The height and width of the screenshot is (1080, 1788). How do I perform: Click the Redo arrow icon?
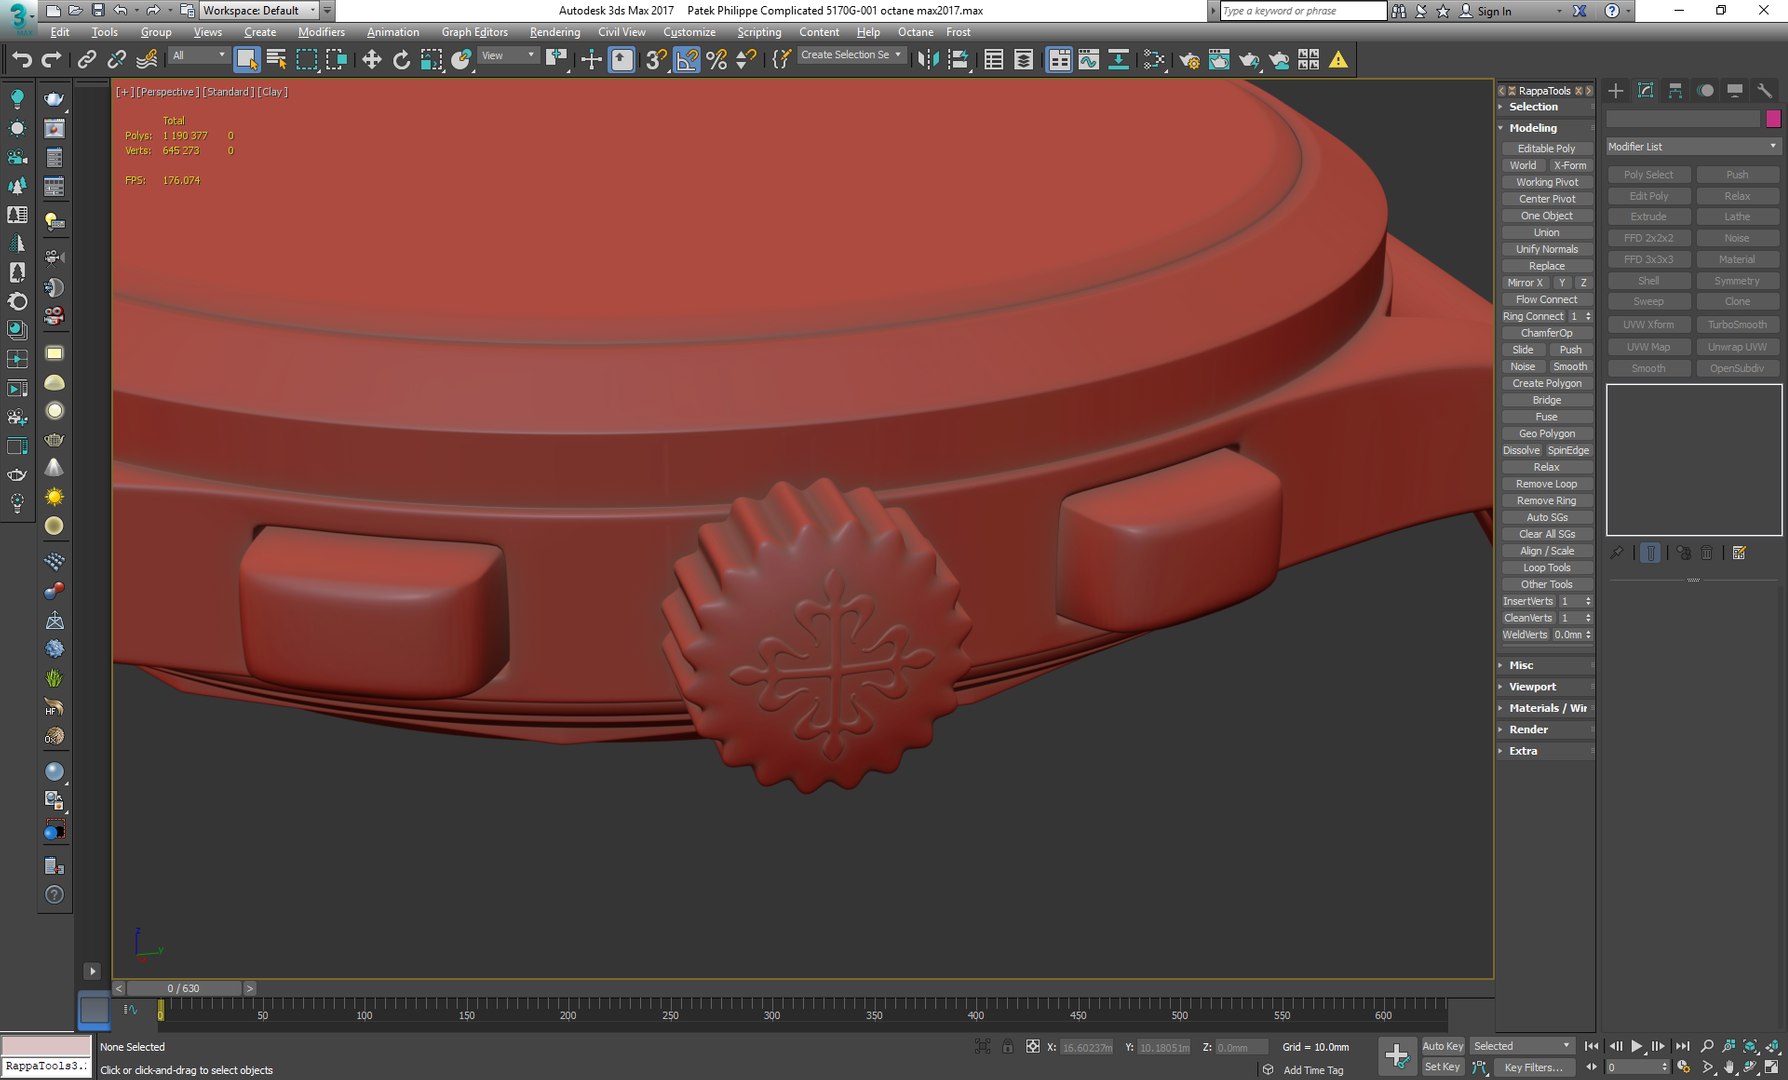pos(51,60)
